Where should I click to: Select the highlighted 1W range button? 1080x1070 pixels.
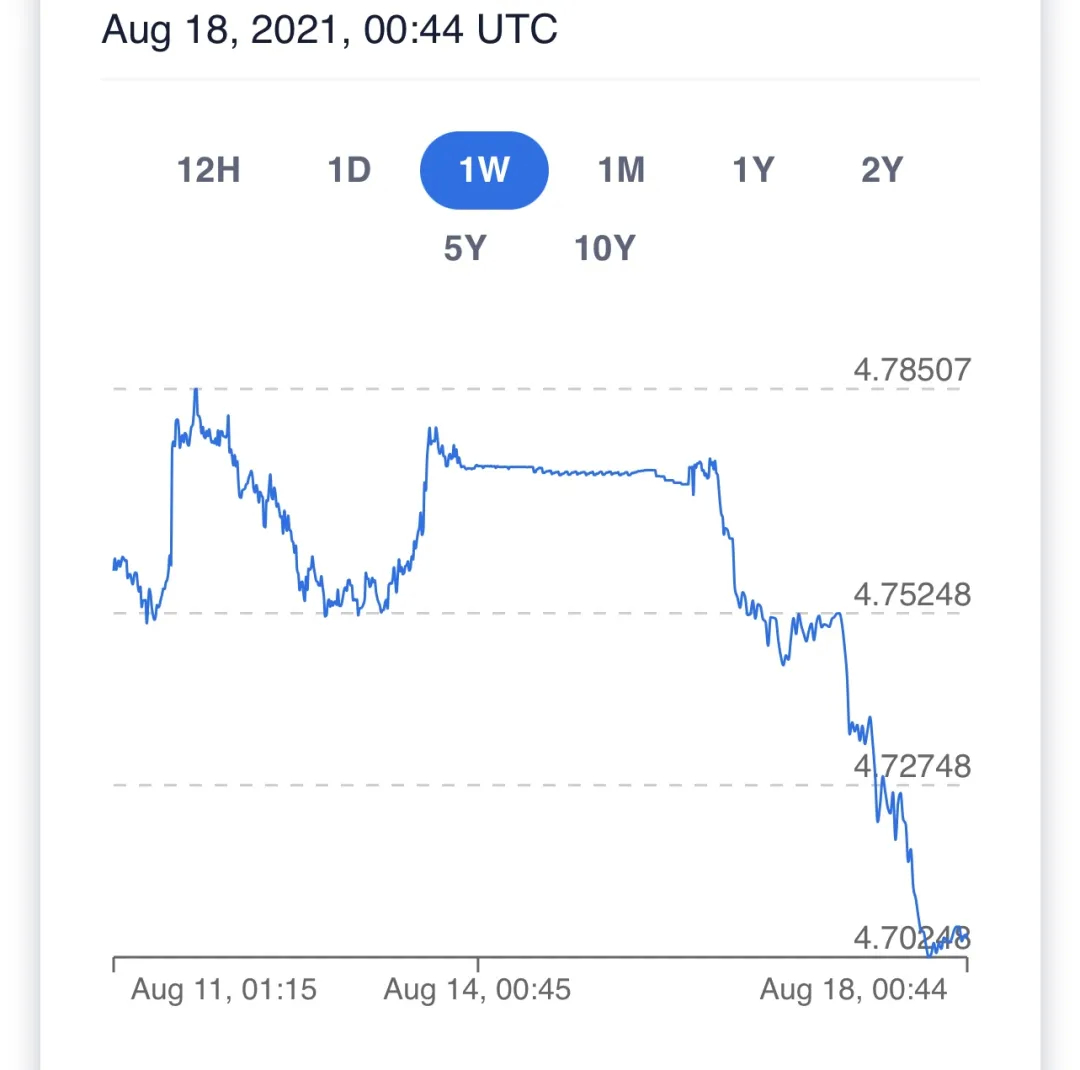484,170
